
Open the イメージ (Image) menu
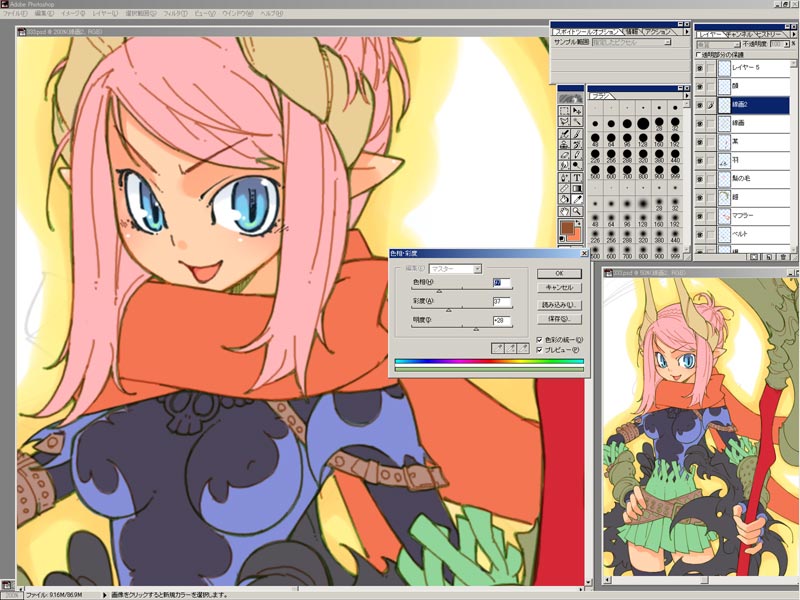point(73,13)
